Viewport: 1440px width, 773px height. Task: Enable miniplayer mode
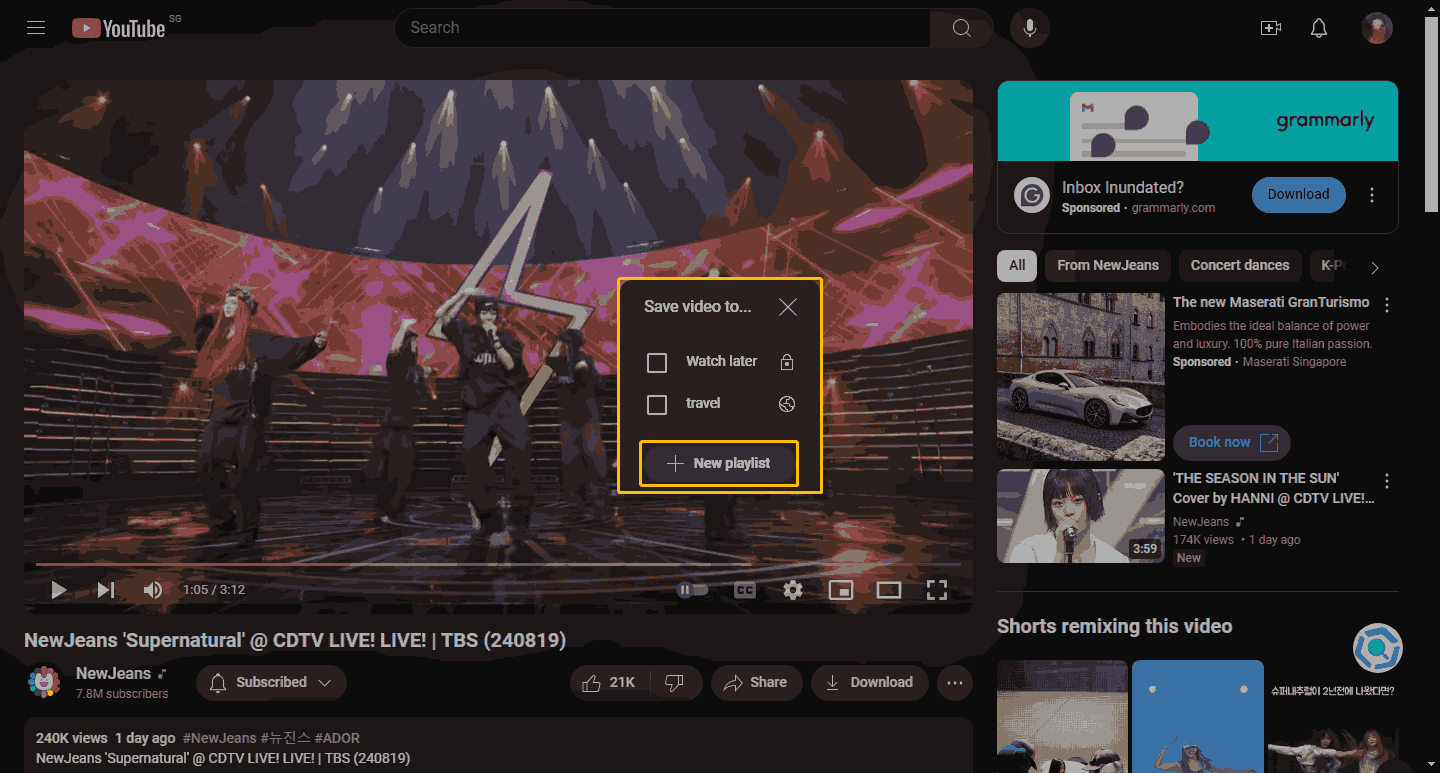[841, 590]
